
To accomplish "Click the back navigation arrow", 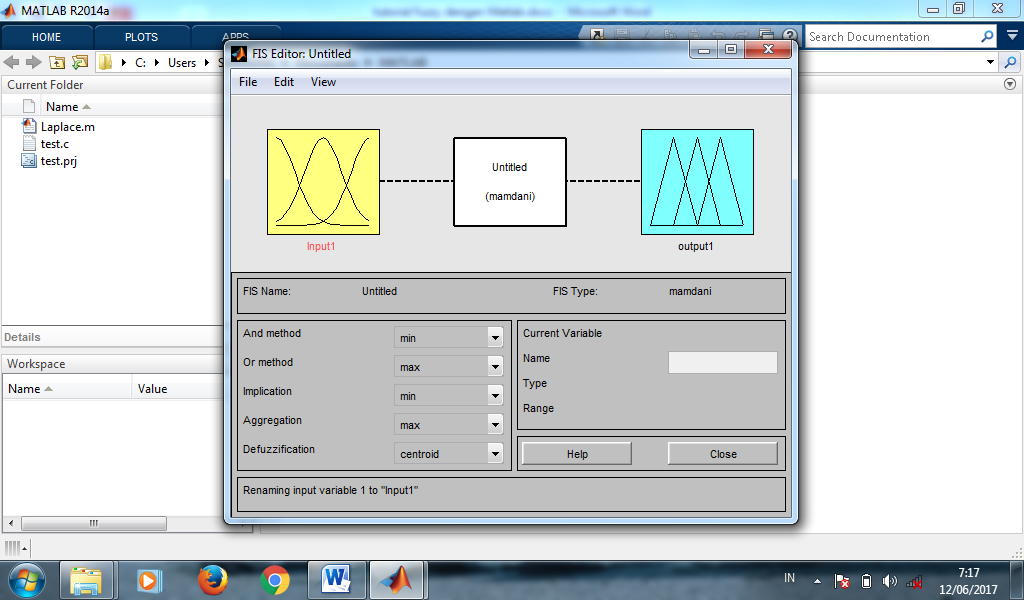I will coord(10,61).
